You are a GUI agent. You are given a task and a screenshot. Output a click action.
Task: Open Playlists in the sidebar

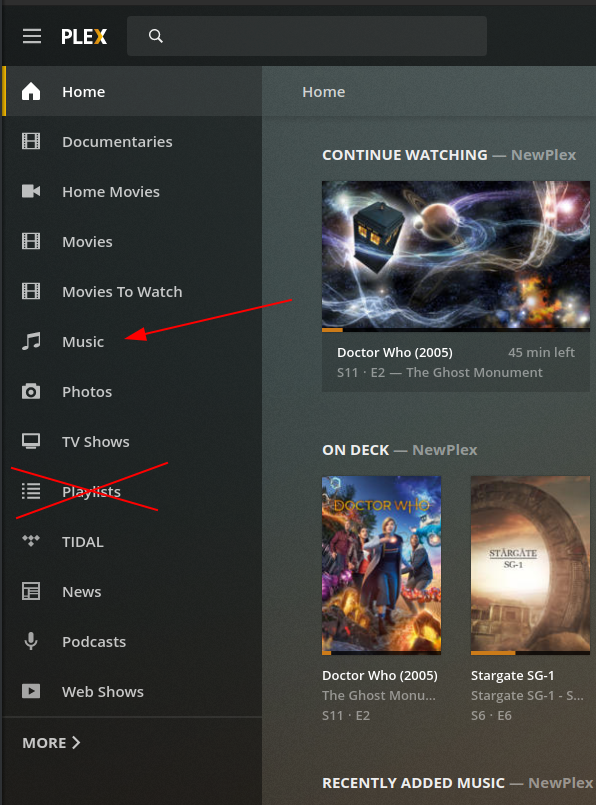132,491
